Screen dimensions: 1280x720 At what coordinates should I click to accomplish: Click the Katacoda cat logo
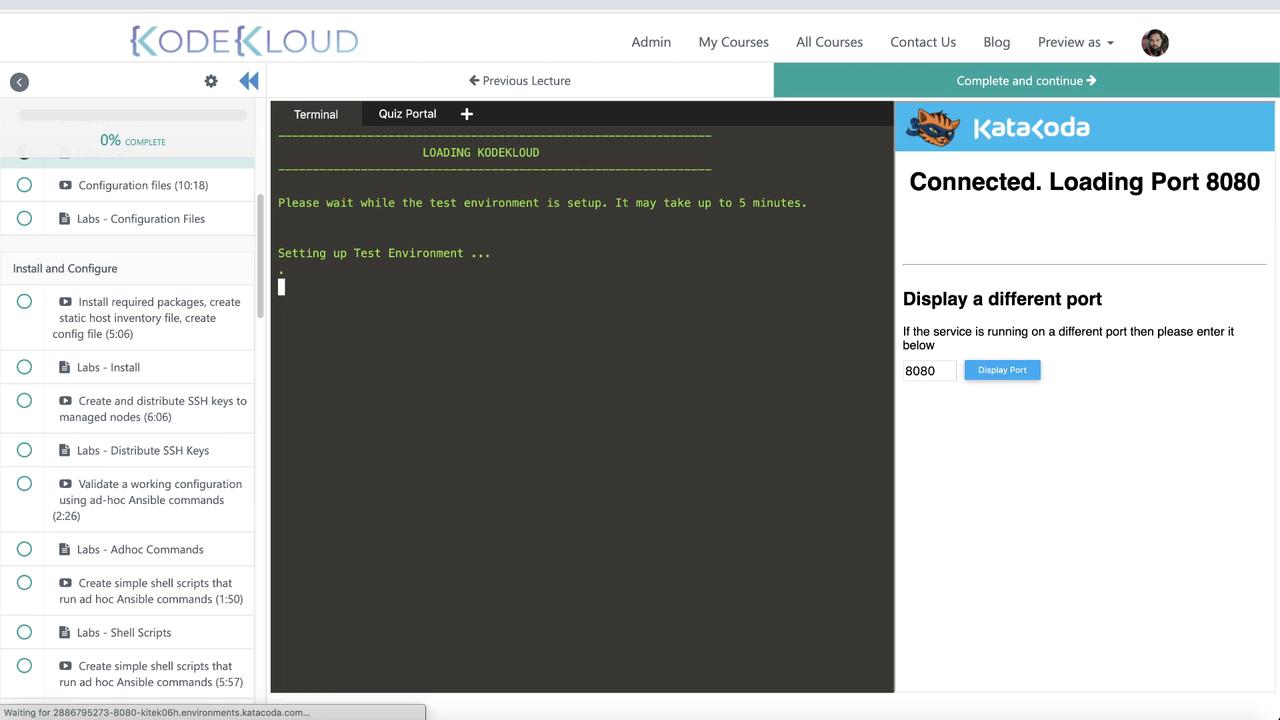coord(932,127)
